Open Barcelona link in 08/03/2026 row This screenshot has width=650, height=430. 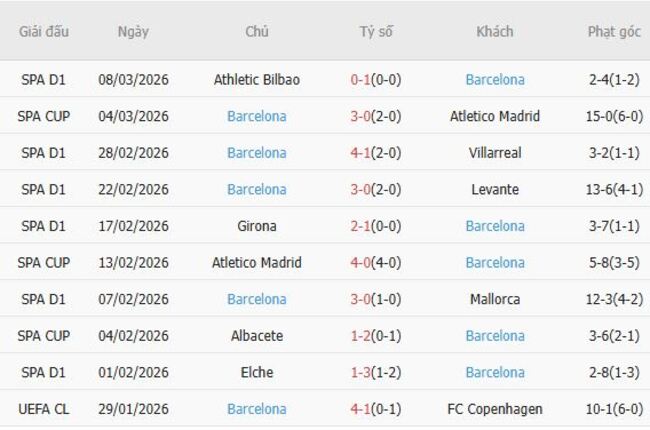click(495, 80)
